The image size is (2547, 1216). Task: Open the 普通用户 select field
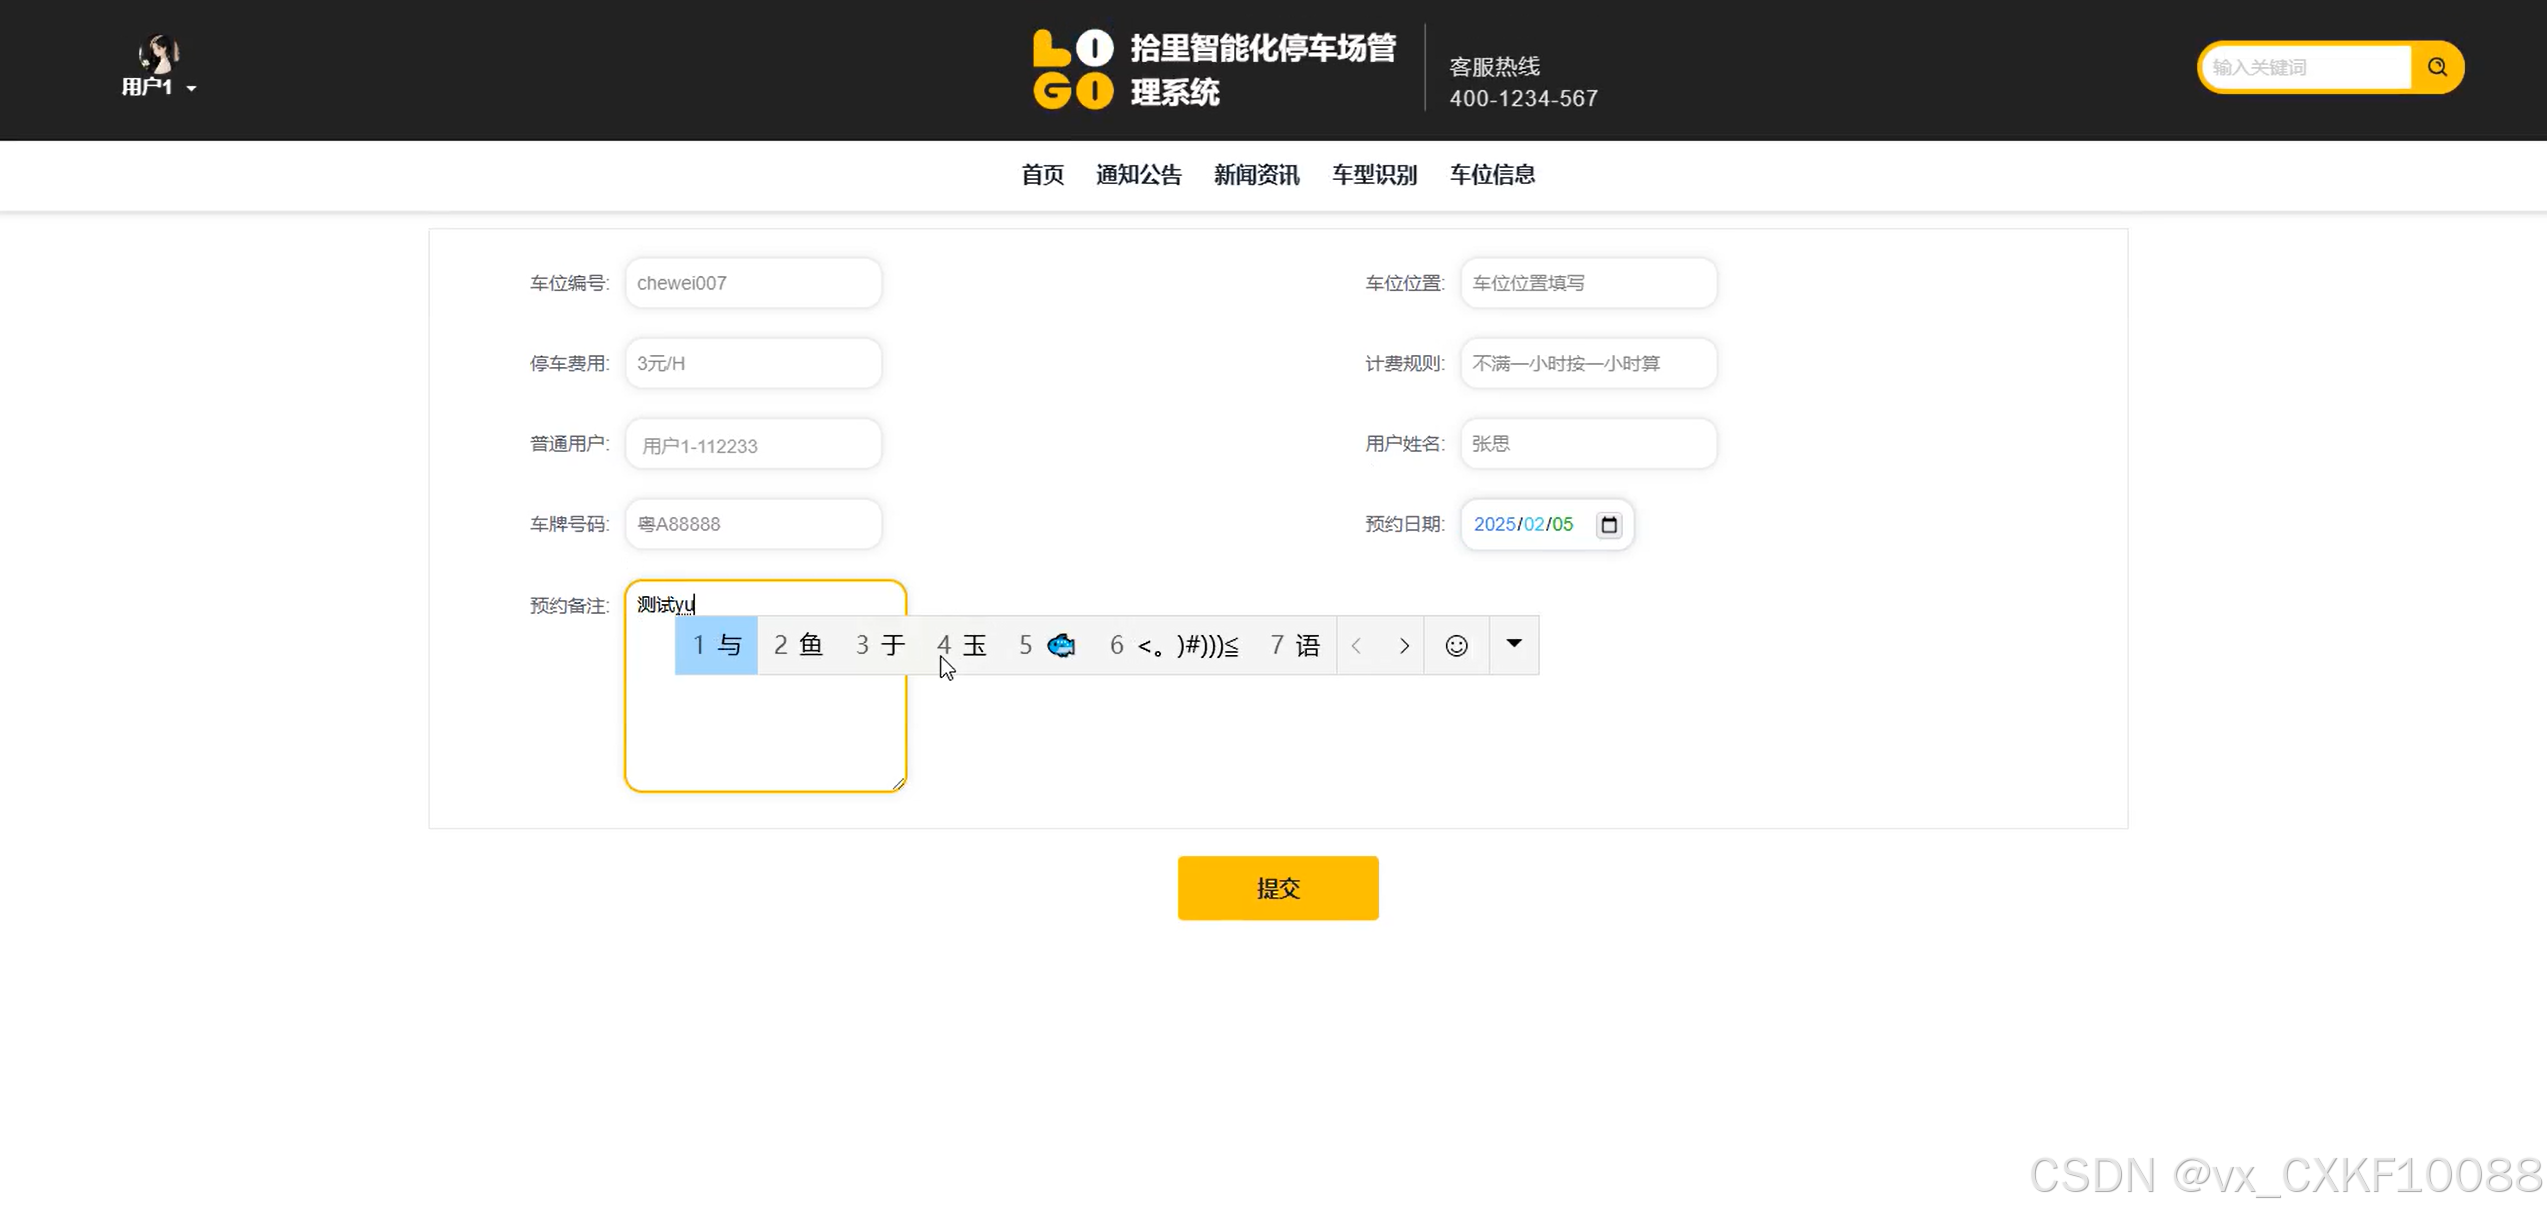(753, 445)
